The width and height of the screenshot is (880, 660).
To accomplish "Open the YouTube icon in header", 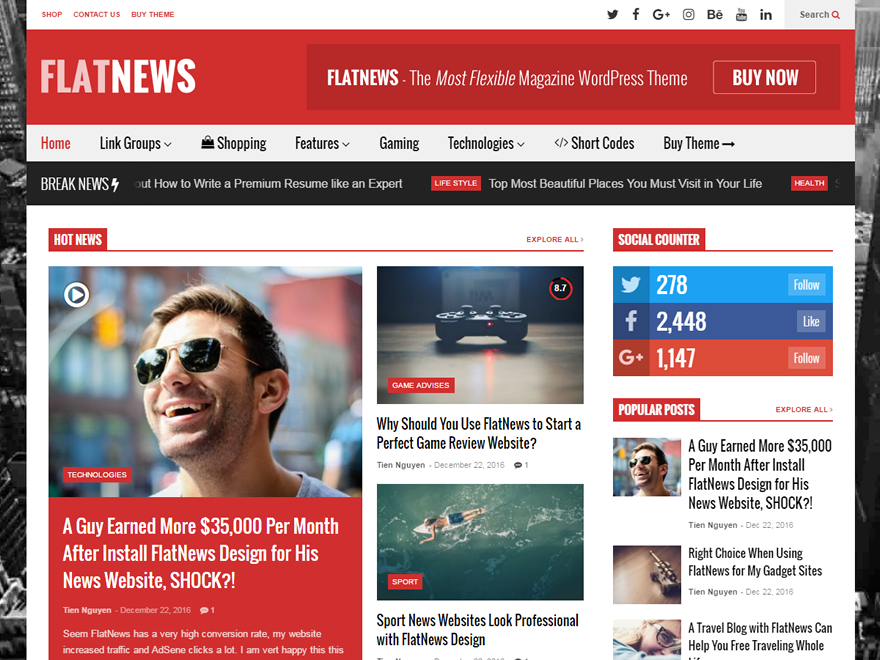I will (x=741, y=14).
